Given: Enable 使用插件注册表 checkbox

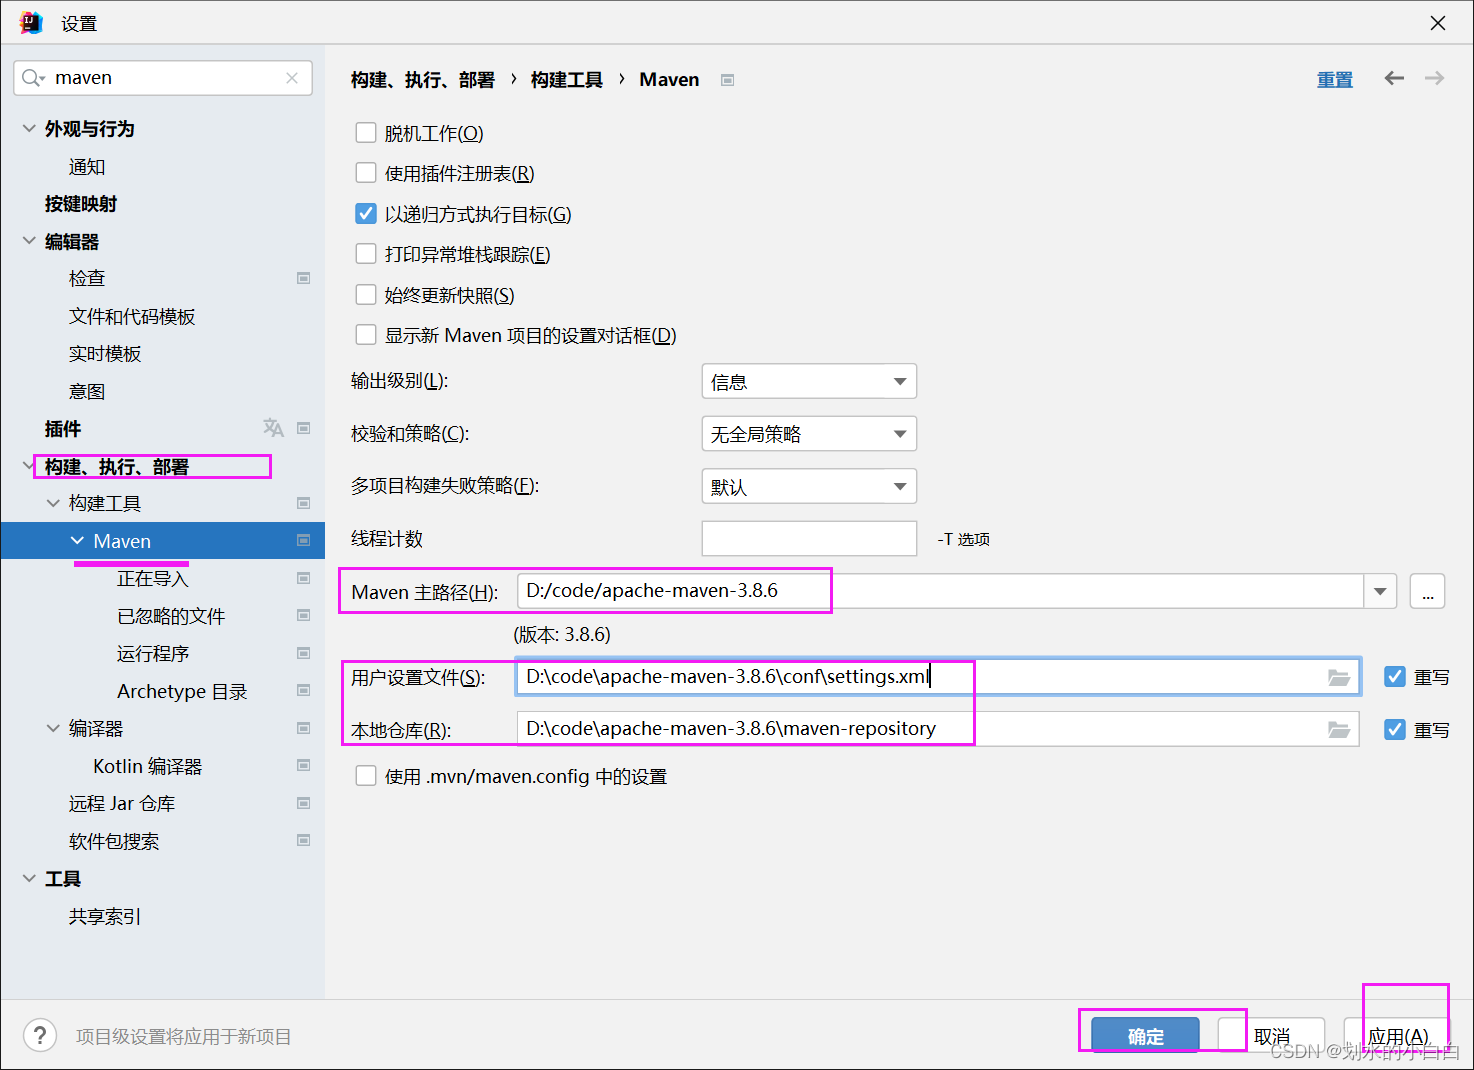Looking at the screenshot, I should (366, 173).
